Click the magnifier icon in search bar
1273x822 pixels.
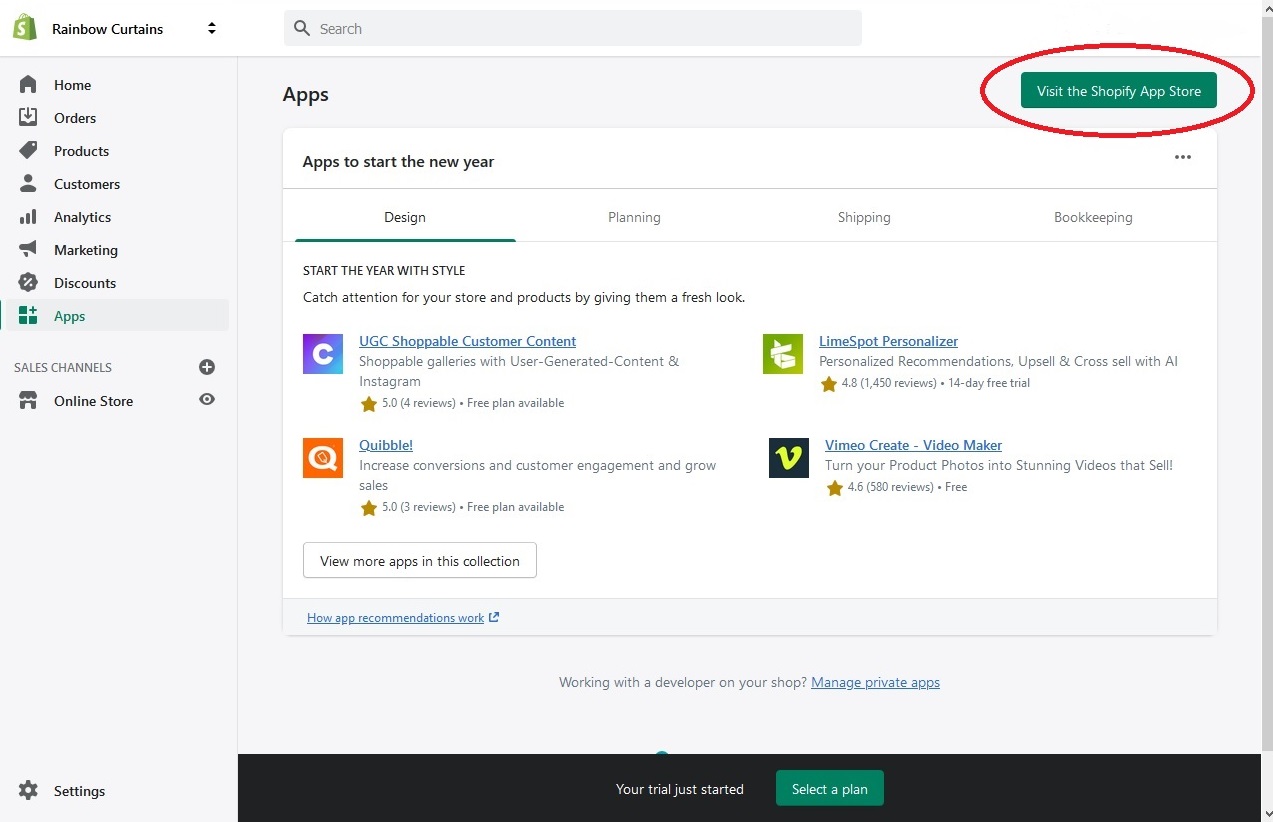click(302, 29)
